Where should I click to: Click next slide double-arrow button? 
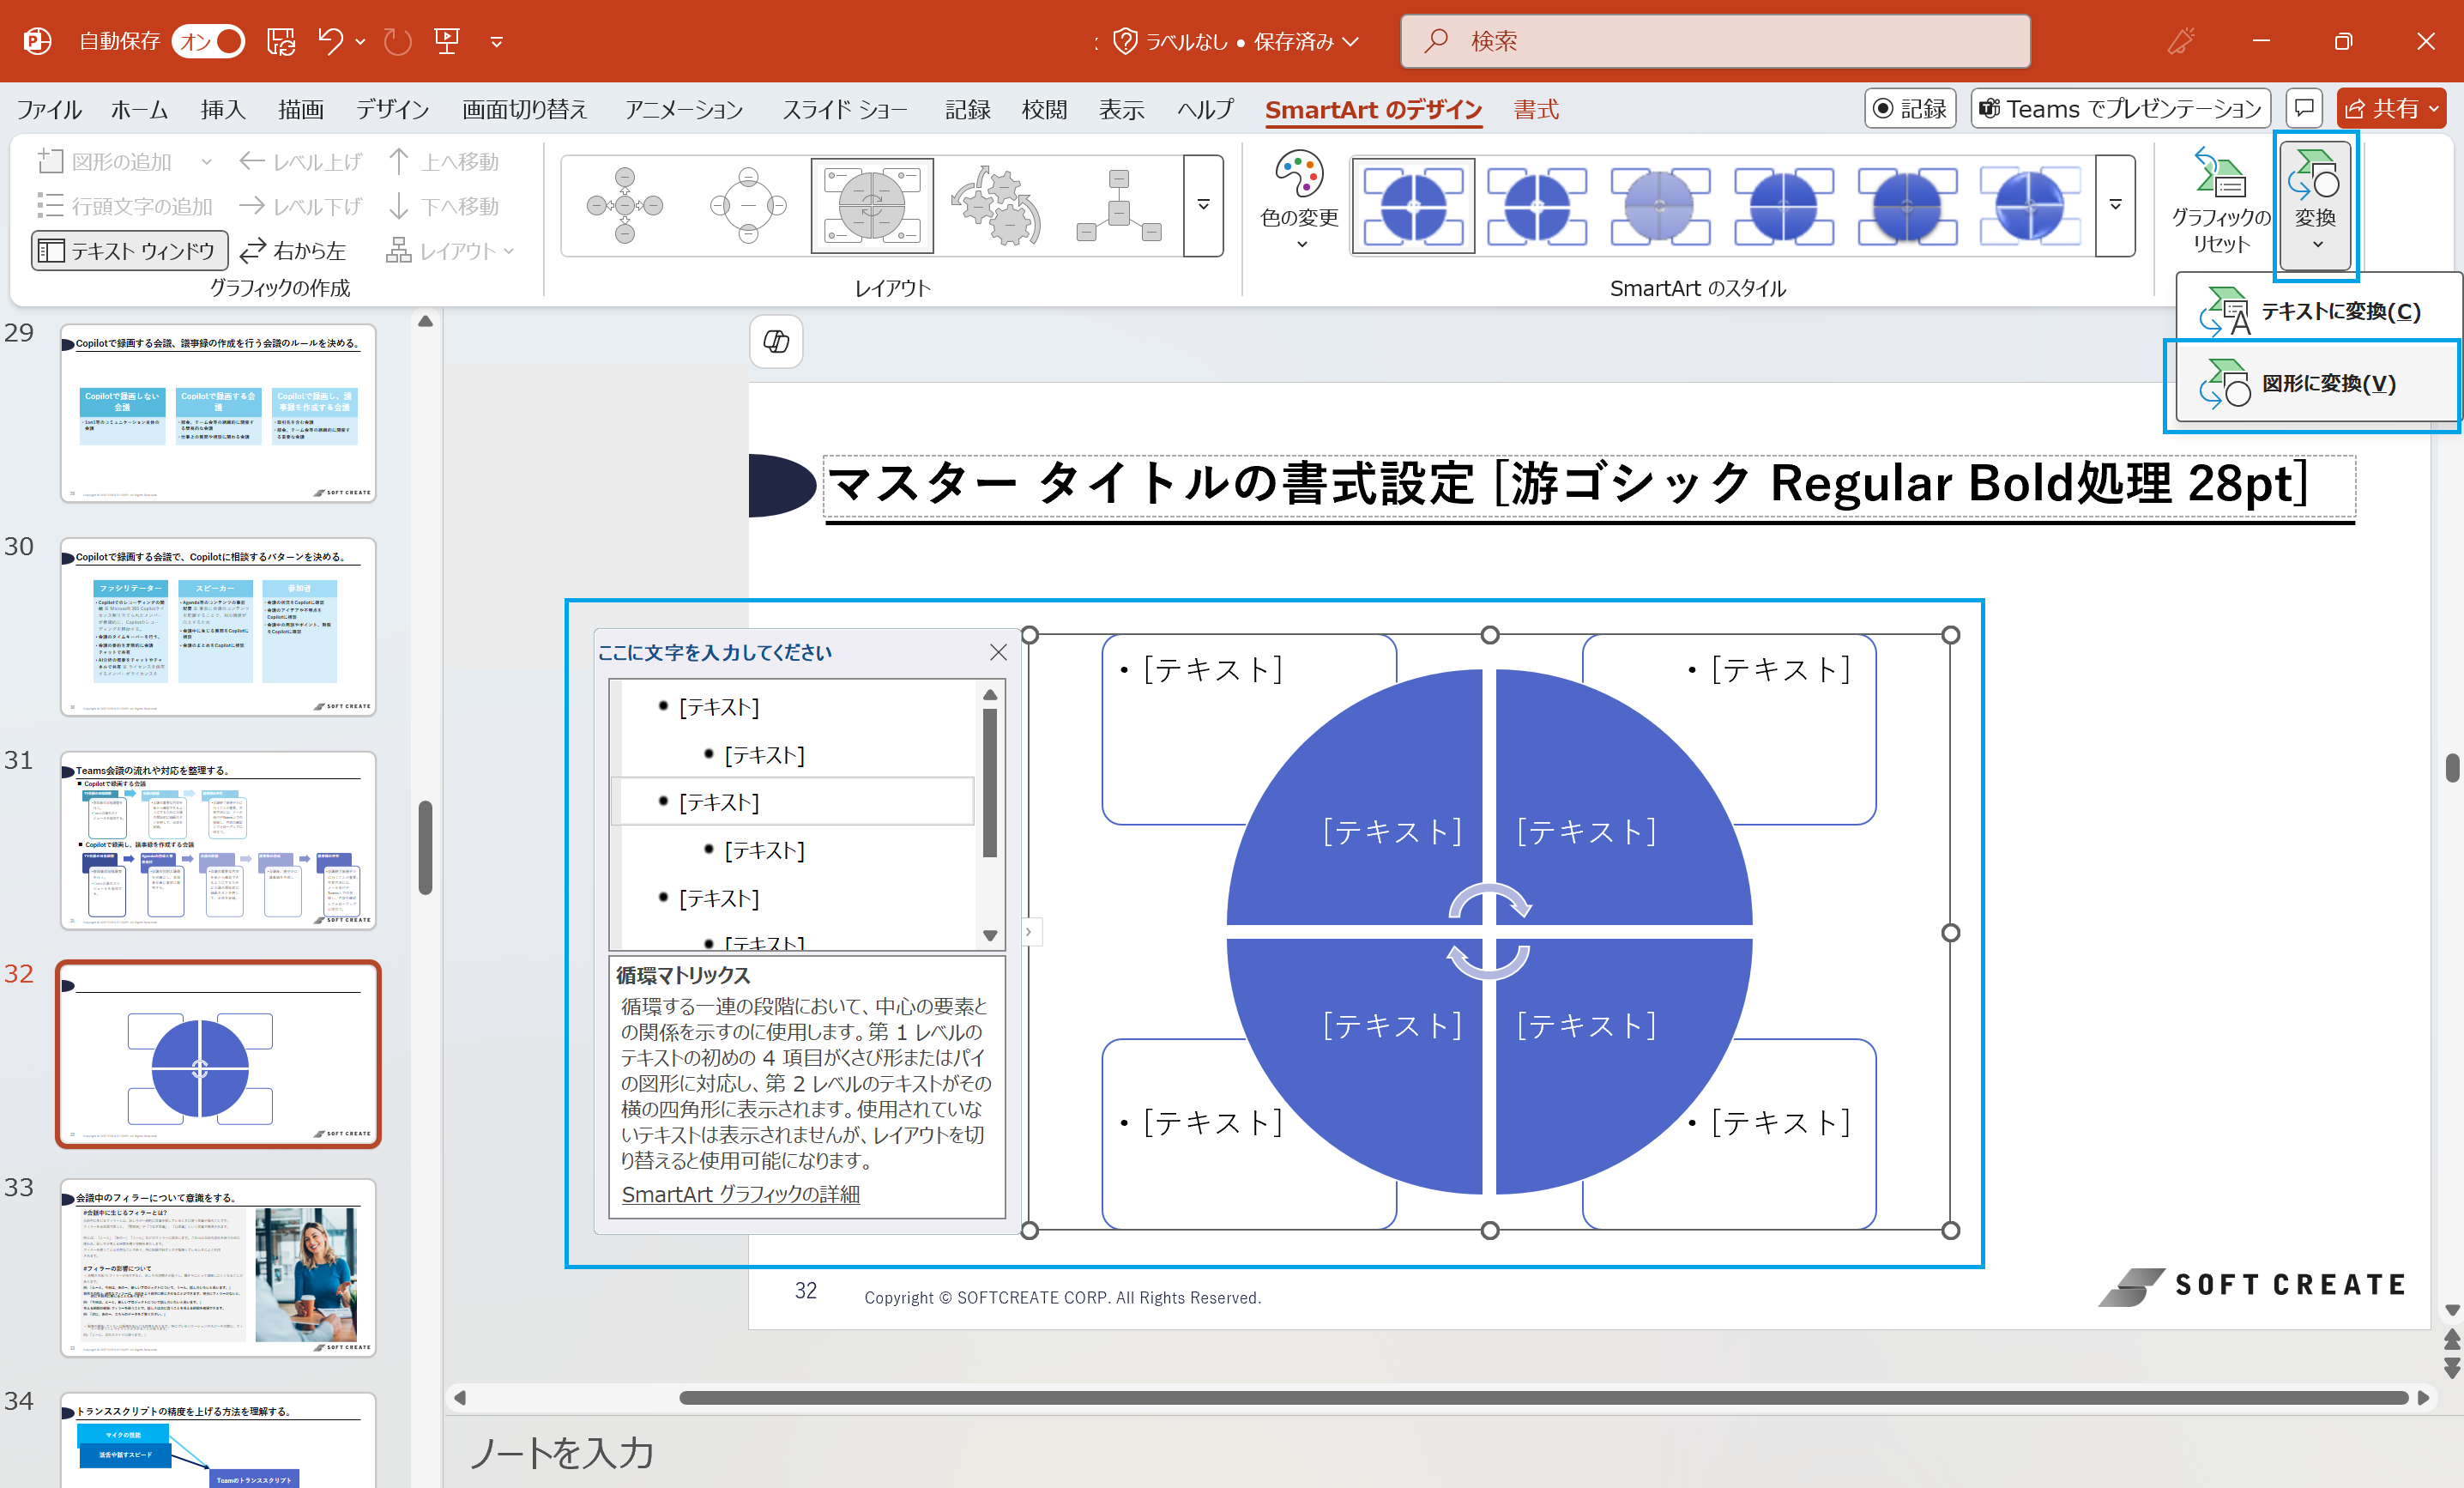pyautogui.click(x=2450, y=1367)
